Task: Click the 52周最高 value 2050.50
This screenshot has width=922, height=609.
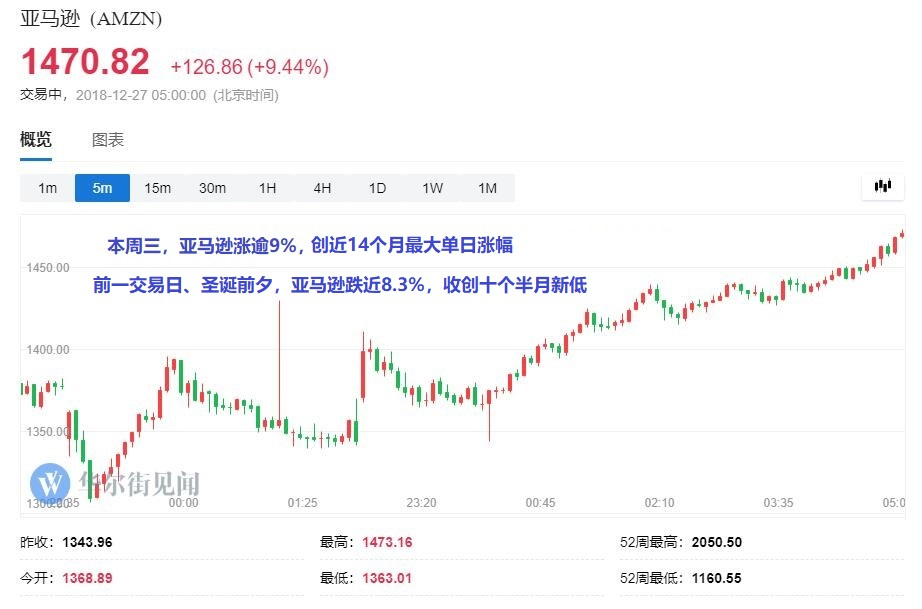Action: coord(717,542)
